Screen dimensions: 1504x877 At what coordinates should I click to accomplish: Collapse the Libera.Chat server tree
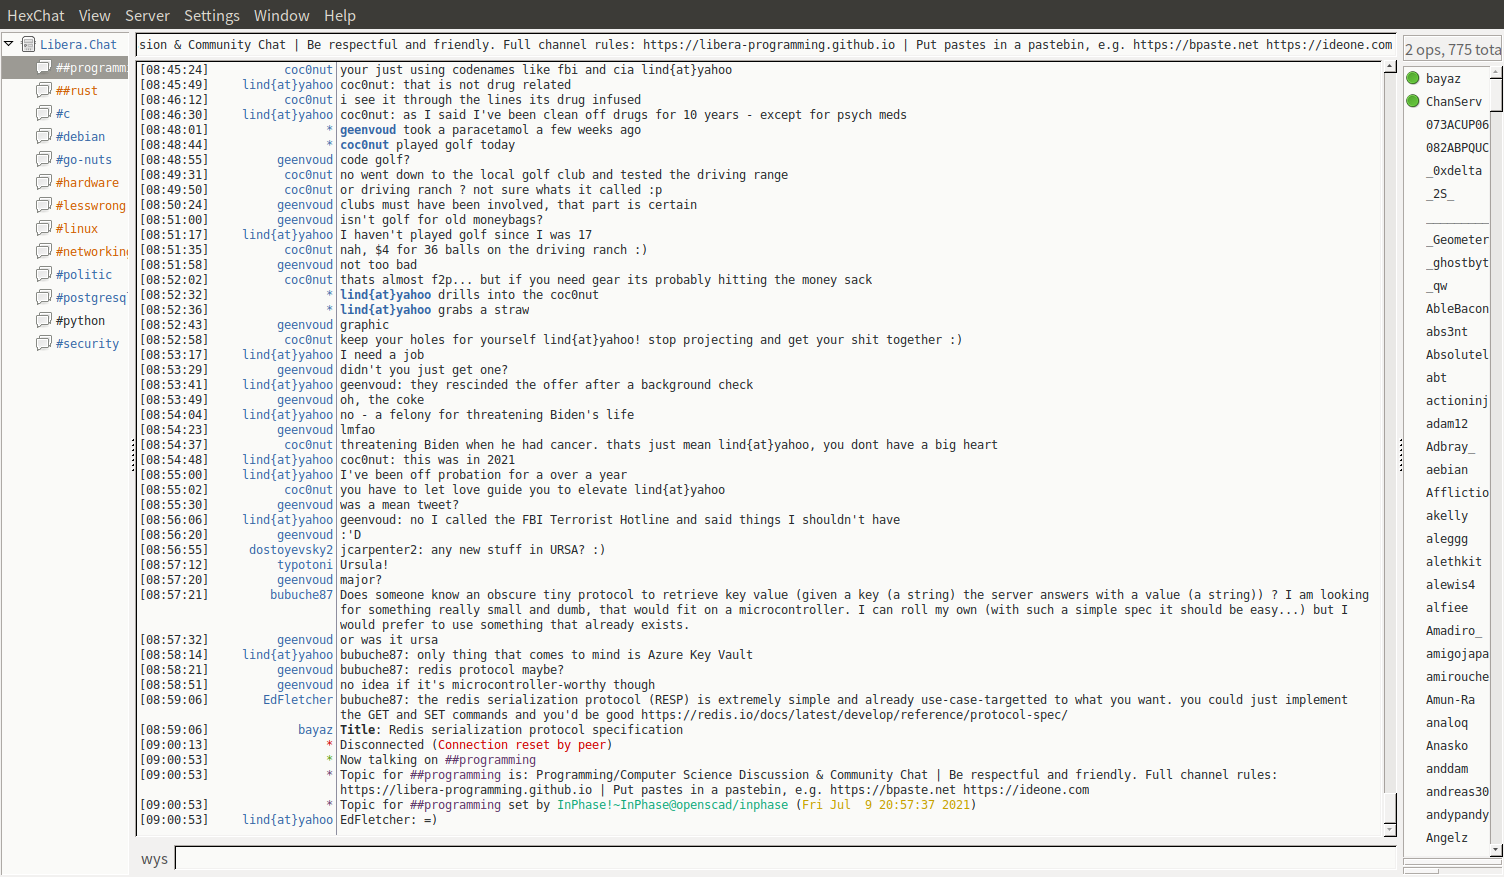point(9,44)
